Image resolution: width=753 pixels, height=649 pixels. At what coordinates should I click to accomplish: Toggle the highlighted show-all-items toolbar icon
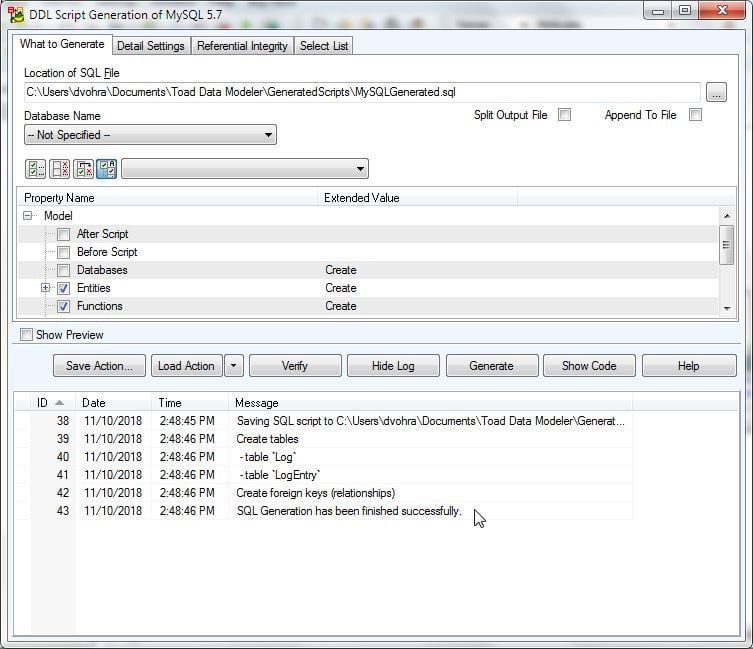click(107, 169)
